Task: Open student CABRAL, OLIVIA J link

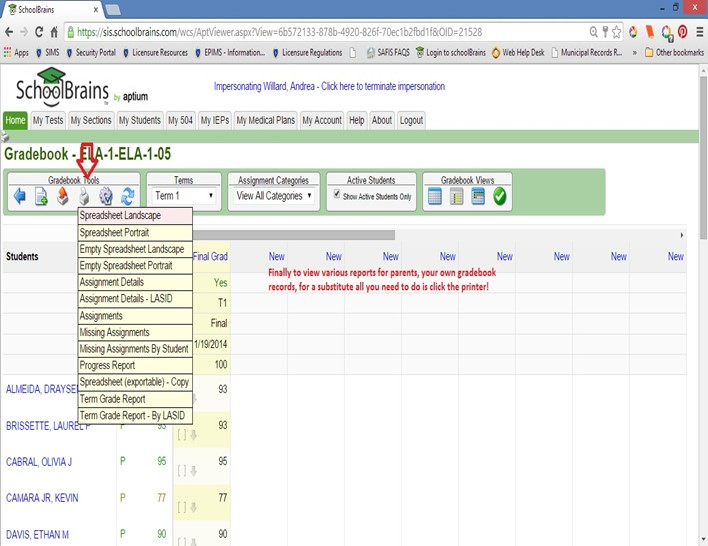Action: pos(39,462)
